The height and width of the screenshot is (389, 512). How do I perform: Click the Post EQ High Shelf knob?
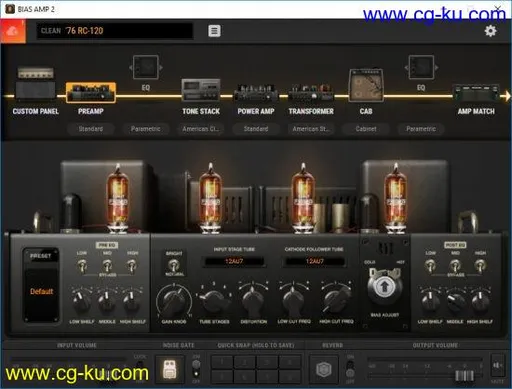coord(480,300)
